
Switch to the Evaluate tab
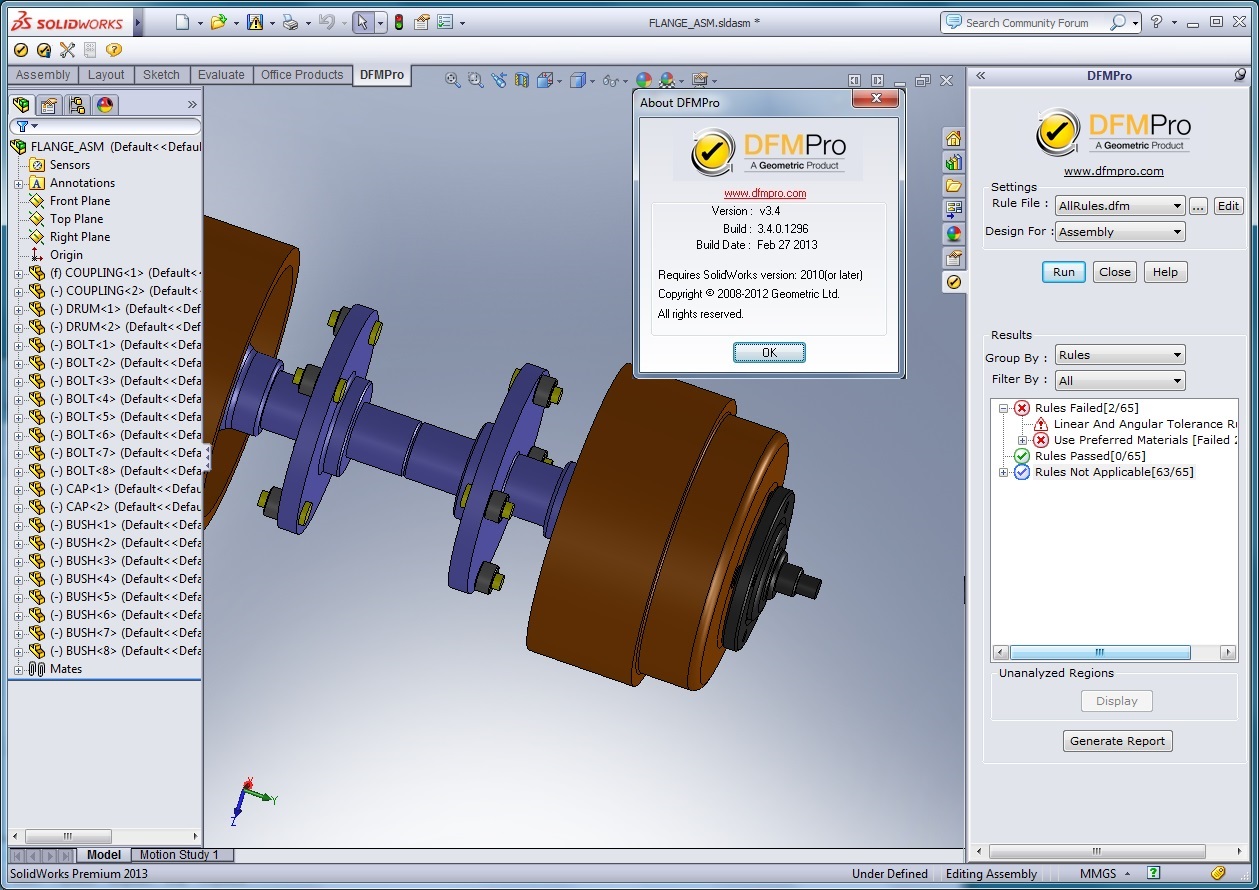[221, 75]
